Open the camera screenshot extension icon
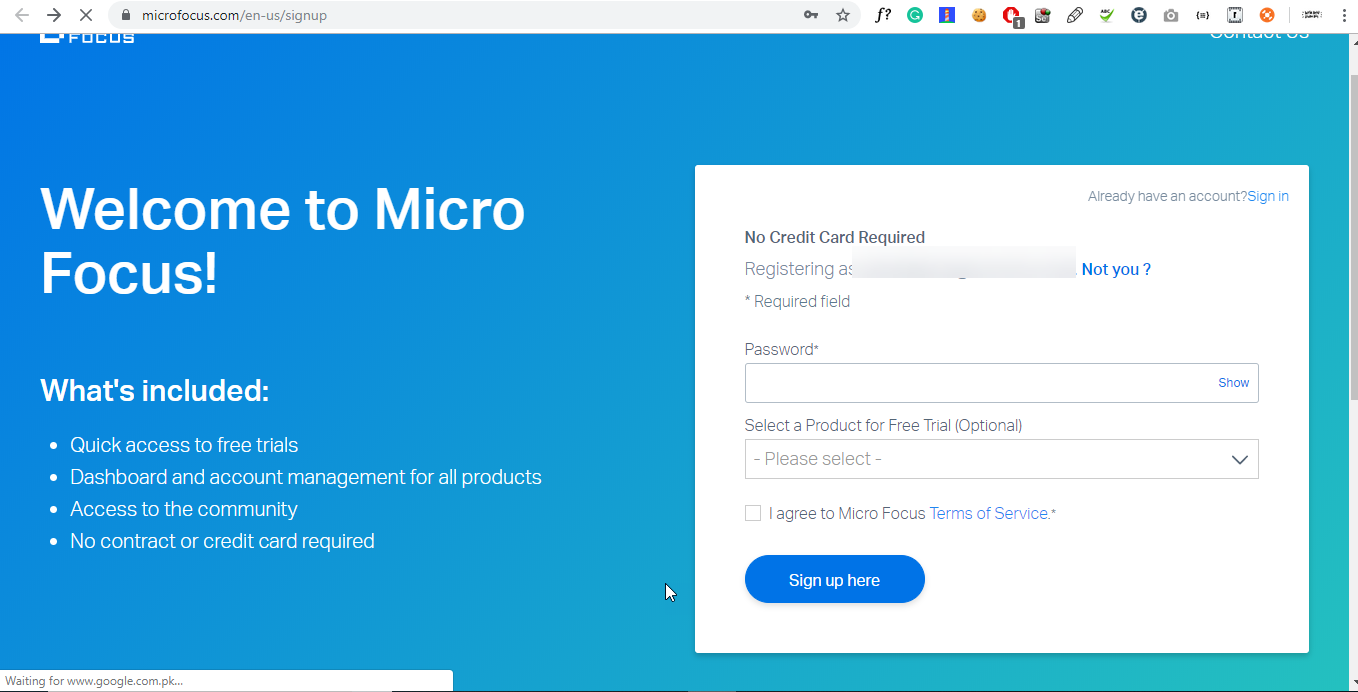The height and width of the screenshot is (692, 1358). 1171,15
